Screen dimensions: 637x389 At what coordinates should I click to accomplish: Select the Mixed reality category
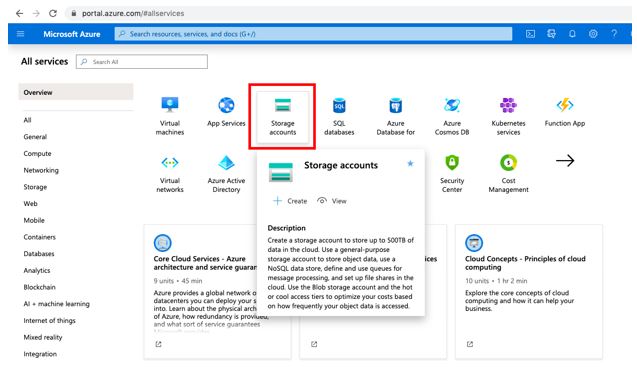43,337
